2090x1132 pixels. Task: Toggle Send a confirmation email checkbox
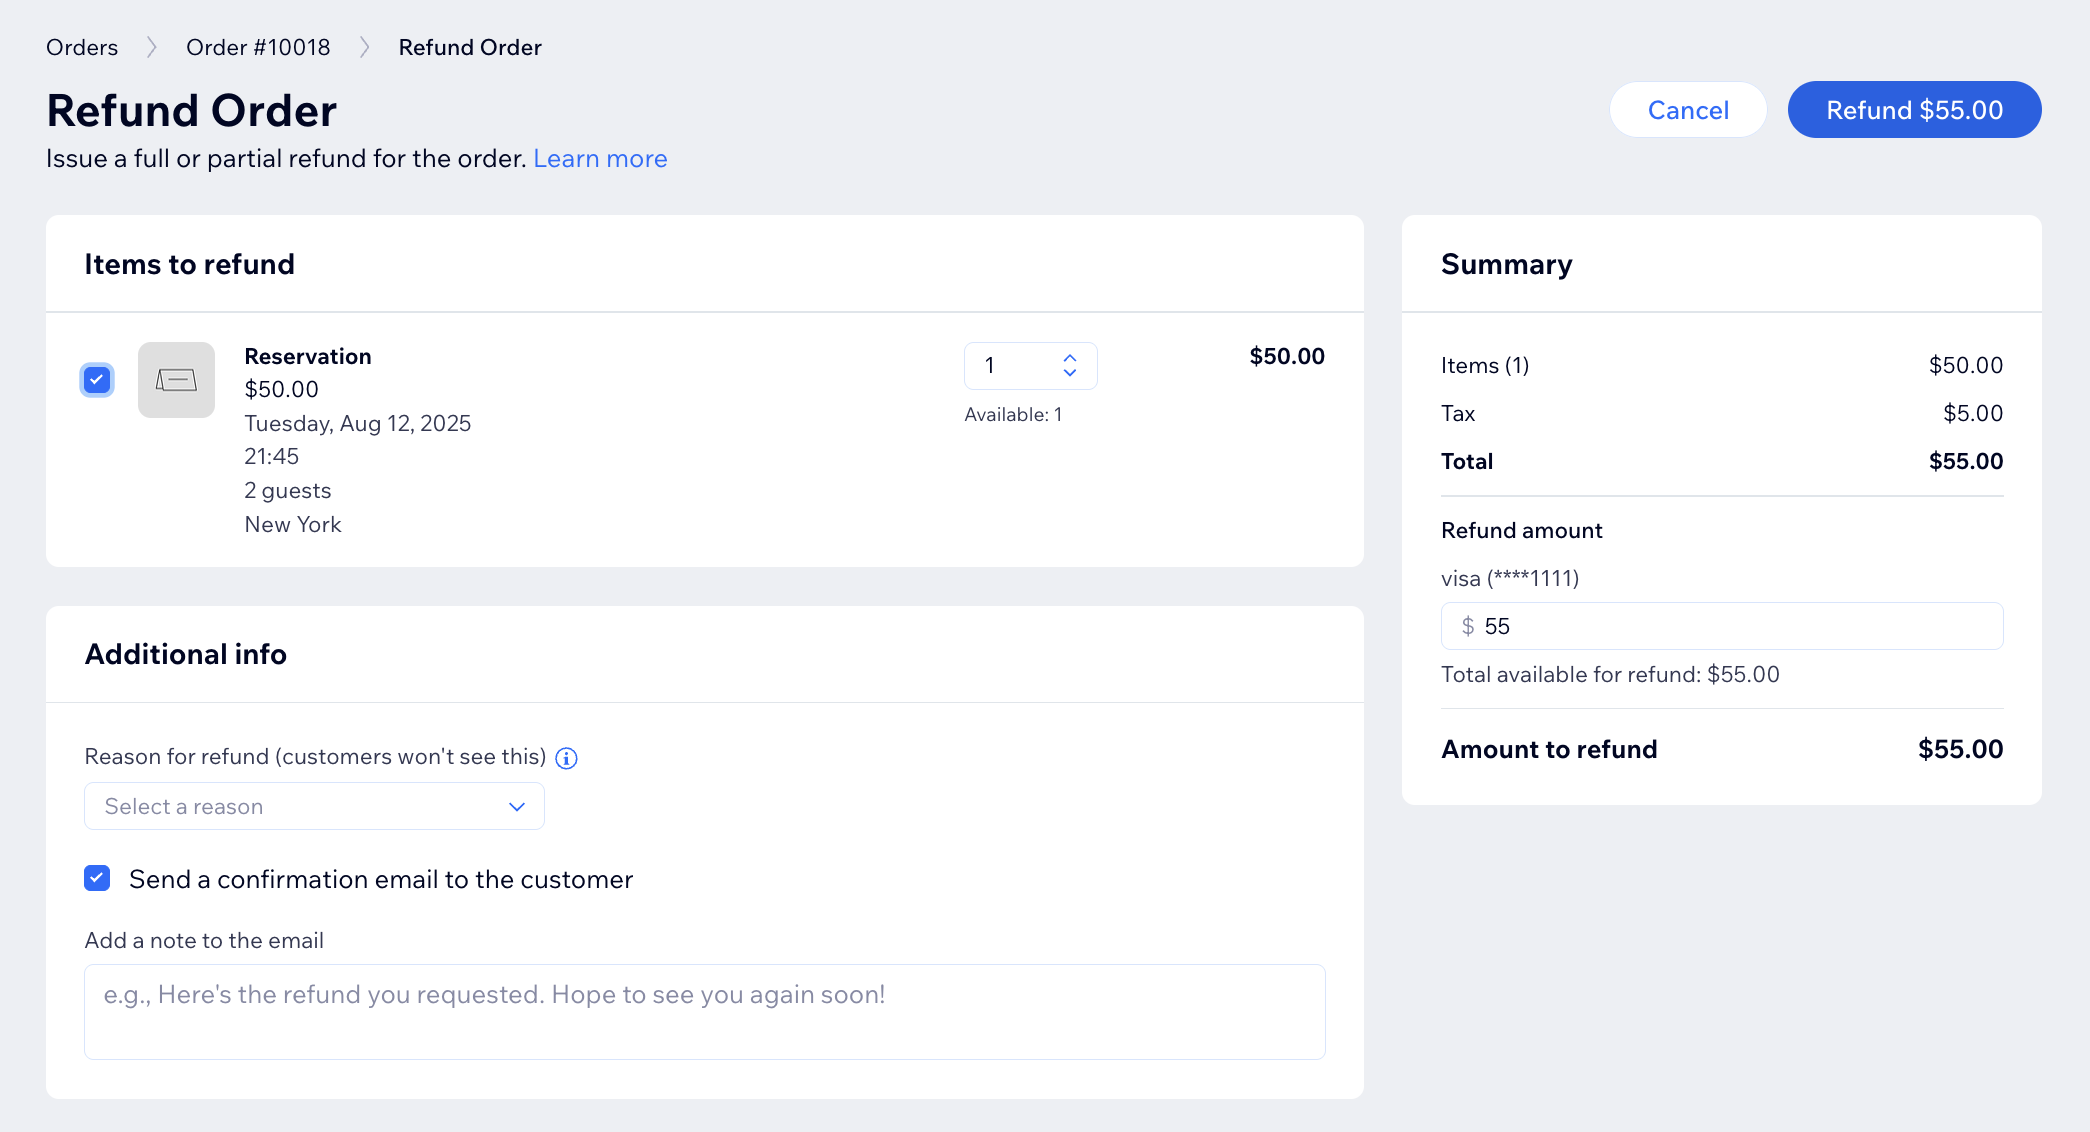coord(97,879)
